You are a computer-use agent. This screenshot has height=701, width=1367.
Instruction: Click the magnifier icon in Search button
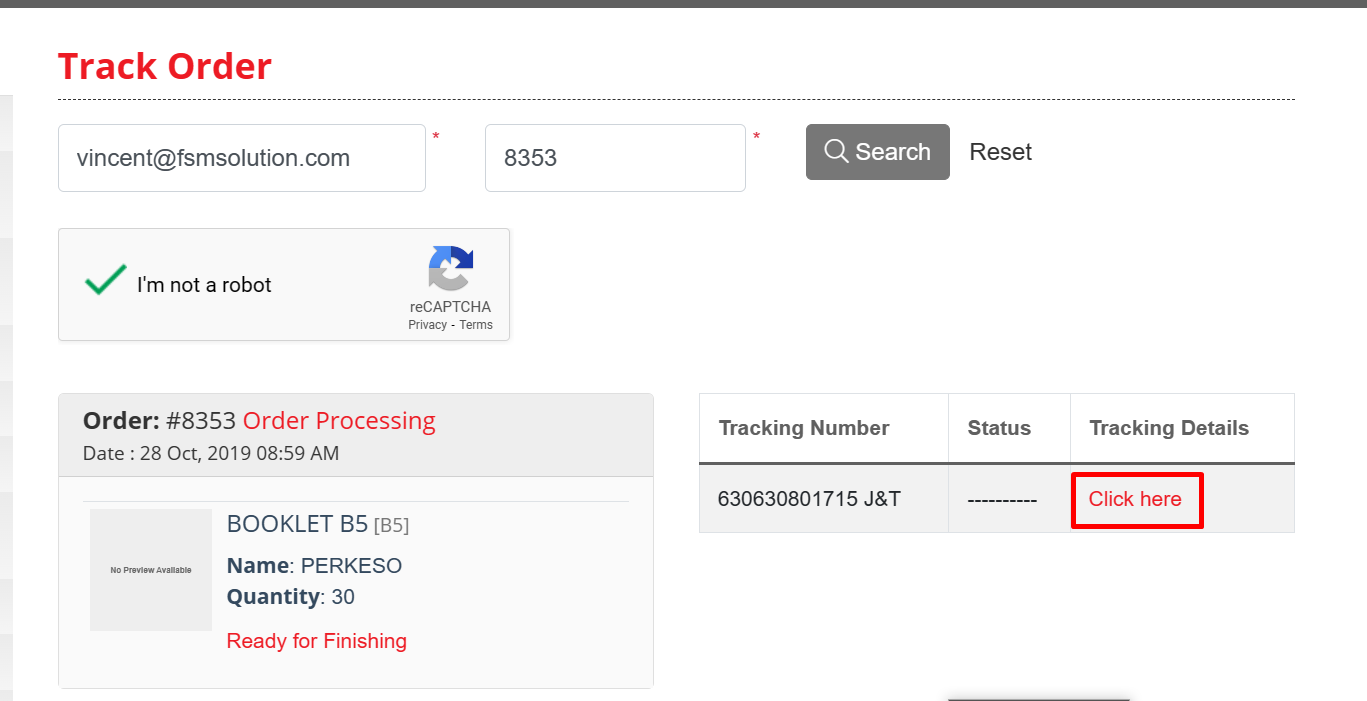pos(836,151)
